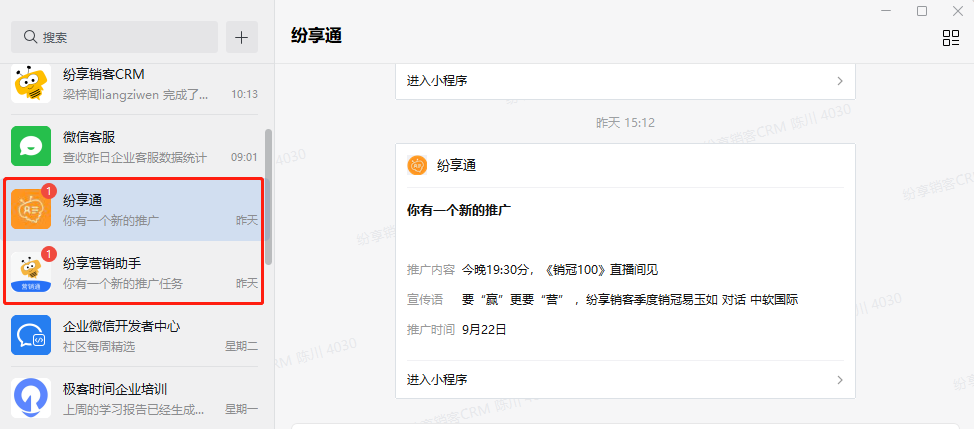The image size is (974, 429).
Task: Click 进入小程序 in the upper card
Action: point(437,81)
